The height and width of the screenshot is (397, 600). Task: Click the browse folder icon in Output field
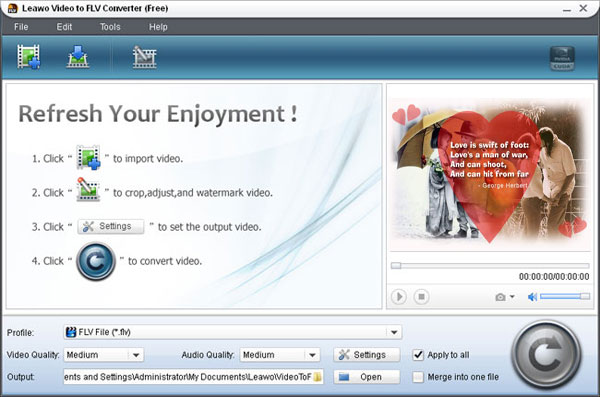(x=318, y=377)
